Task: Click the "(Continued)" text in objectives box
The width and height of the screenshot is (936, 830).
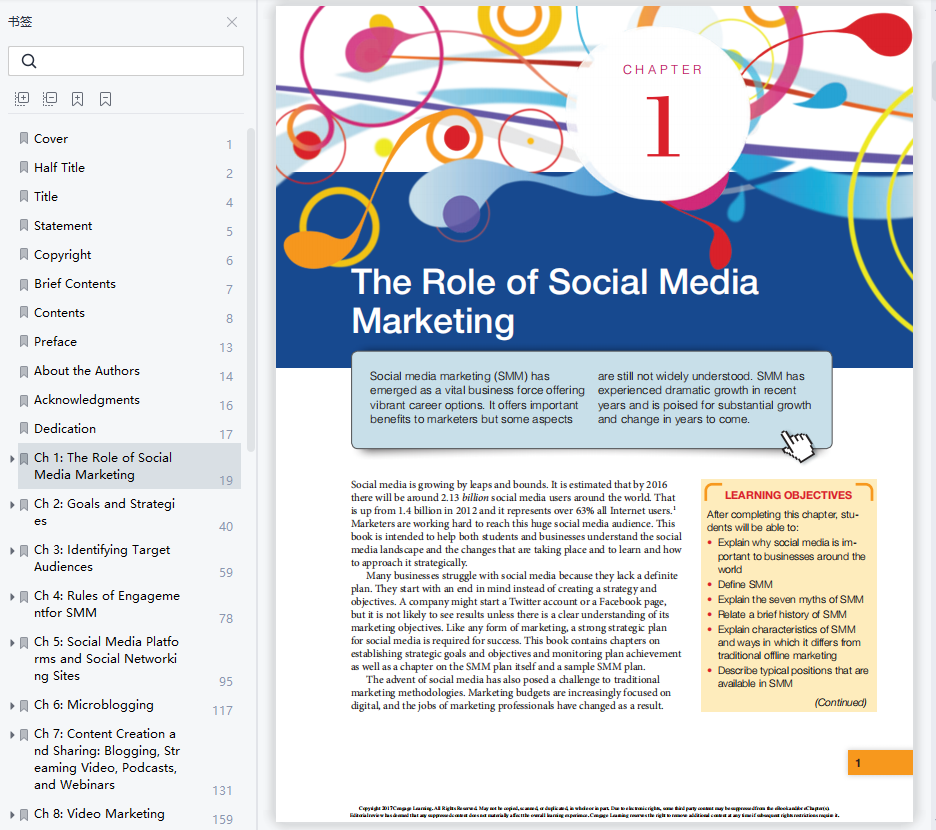Action: point(840,702)
